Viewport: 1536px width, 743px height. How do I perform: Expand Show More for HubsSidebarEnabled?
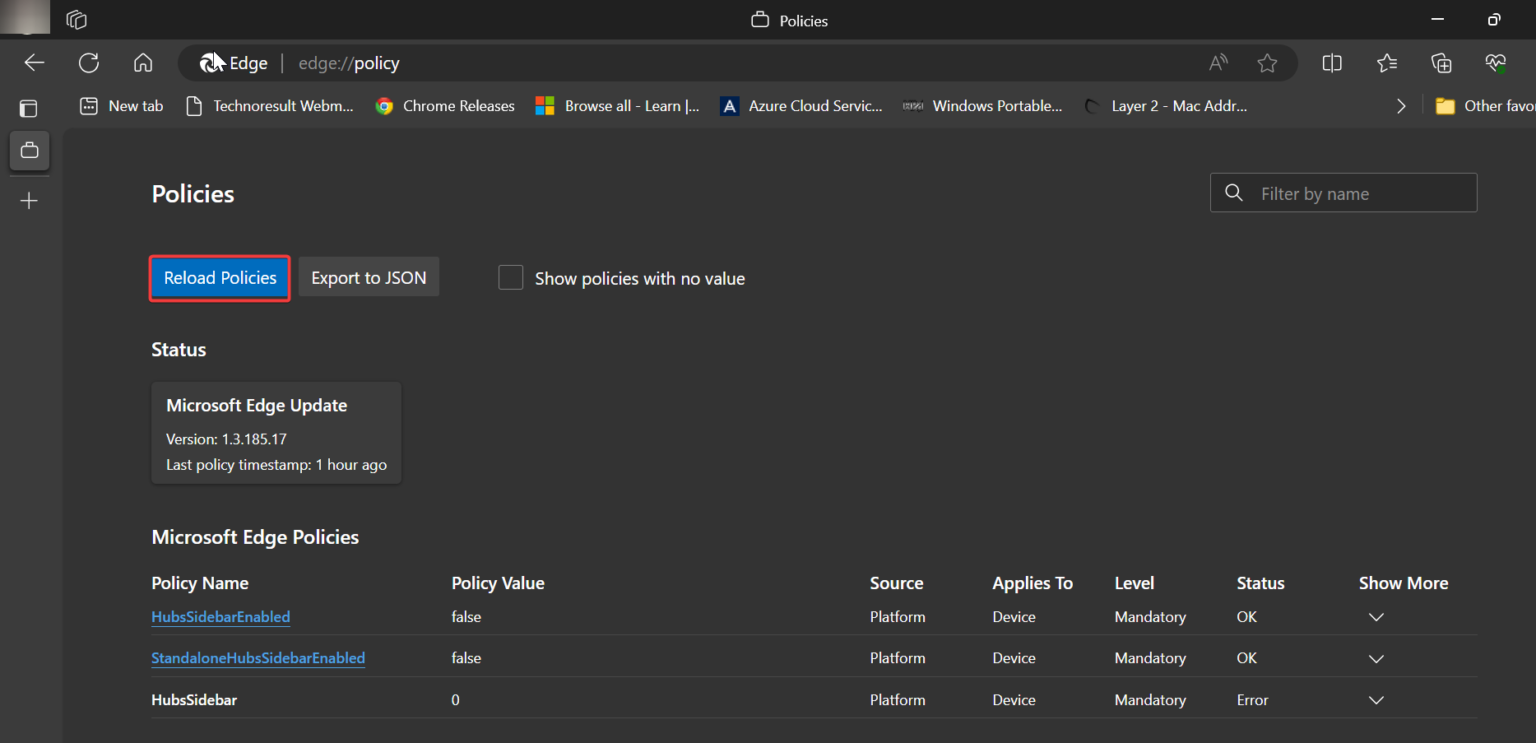[x=1375, y=617]
